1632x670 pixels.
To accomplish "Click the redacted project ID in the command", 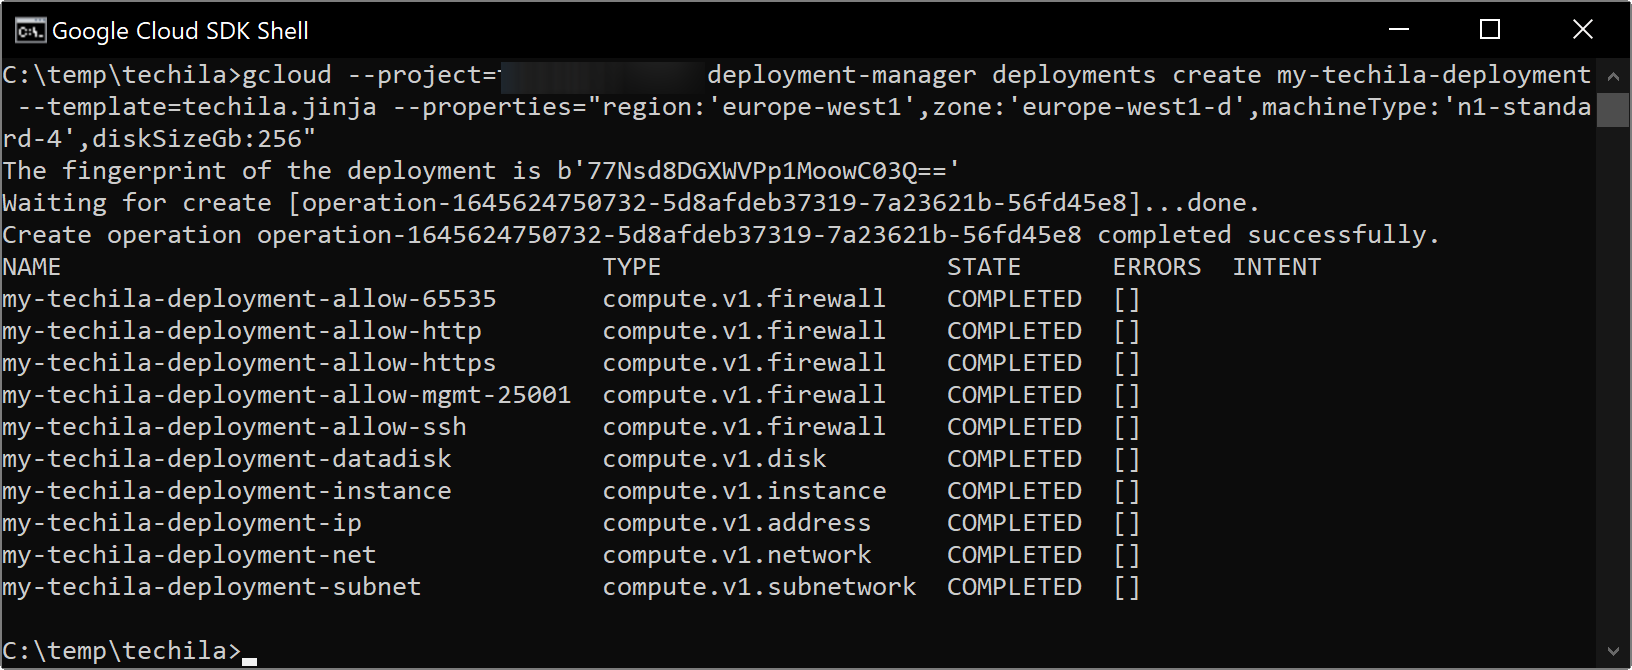I will 602,76.
